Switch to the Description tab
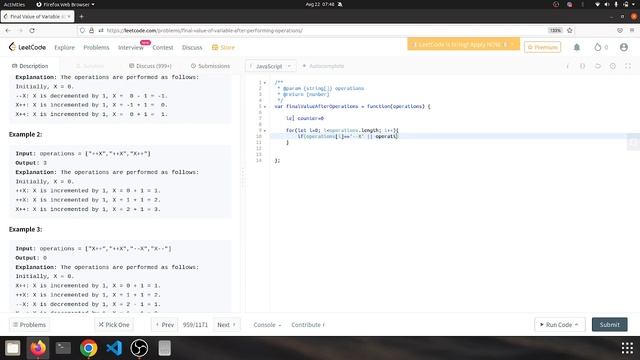Image resolution: width=640 pixels, height=360 pixels. (30, 66)
